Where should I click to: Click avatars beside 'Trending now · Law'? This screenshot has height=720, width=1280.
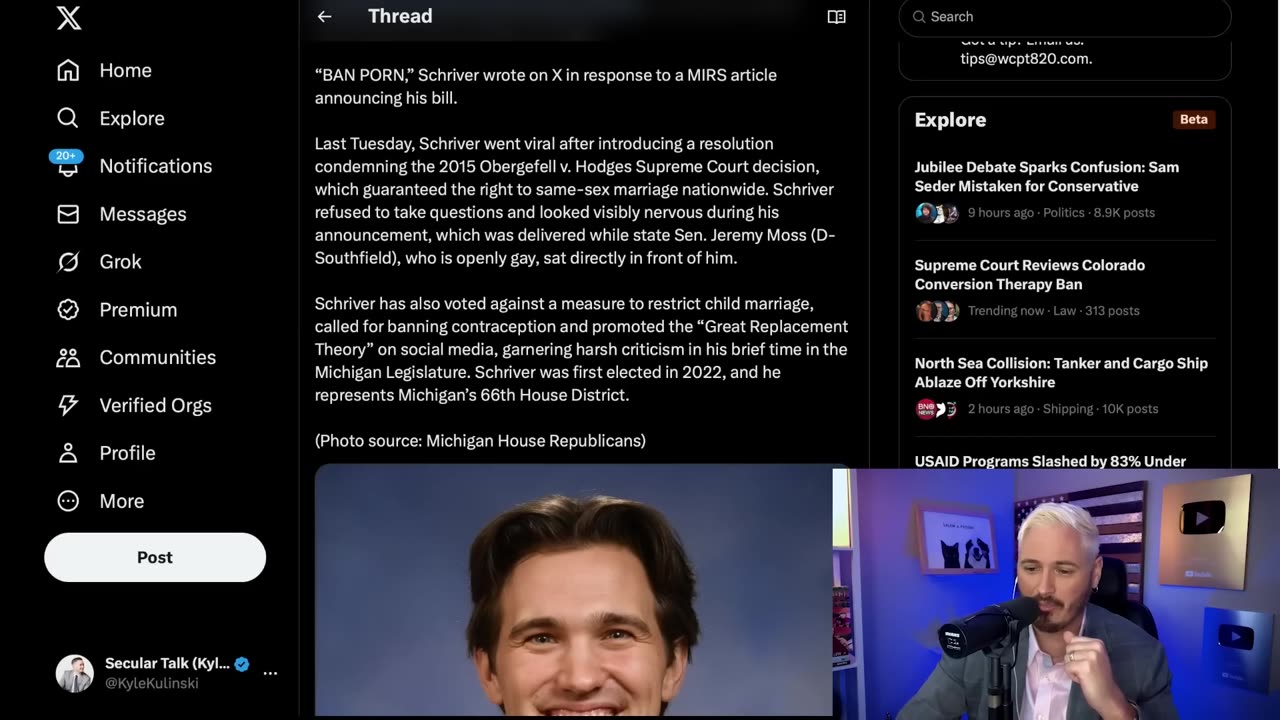[937, 311]
